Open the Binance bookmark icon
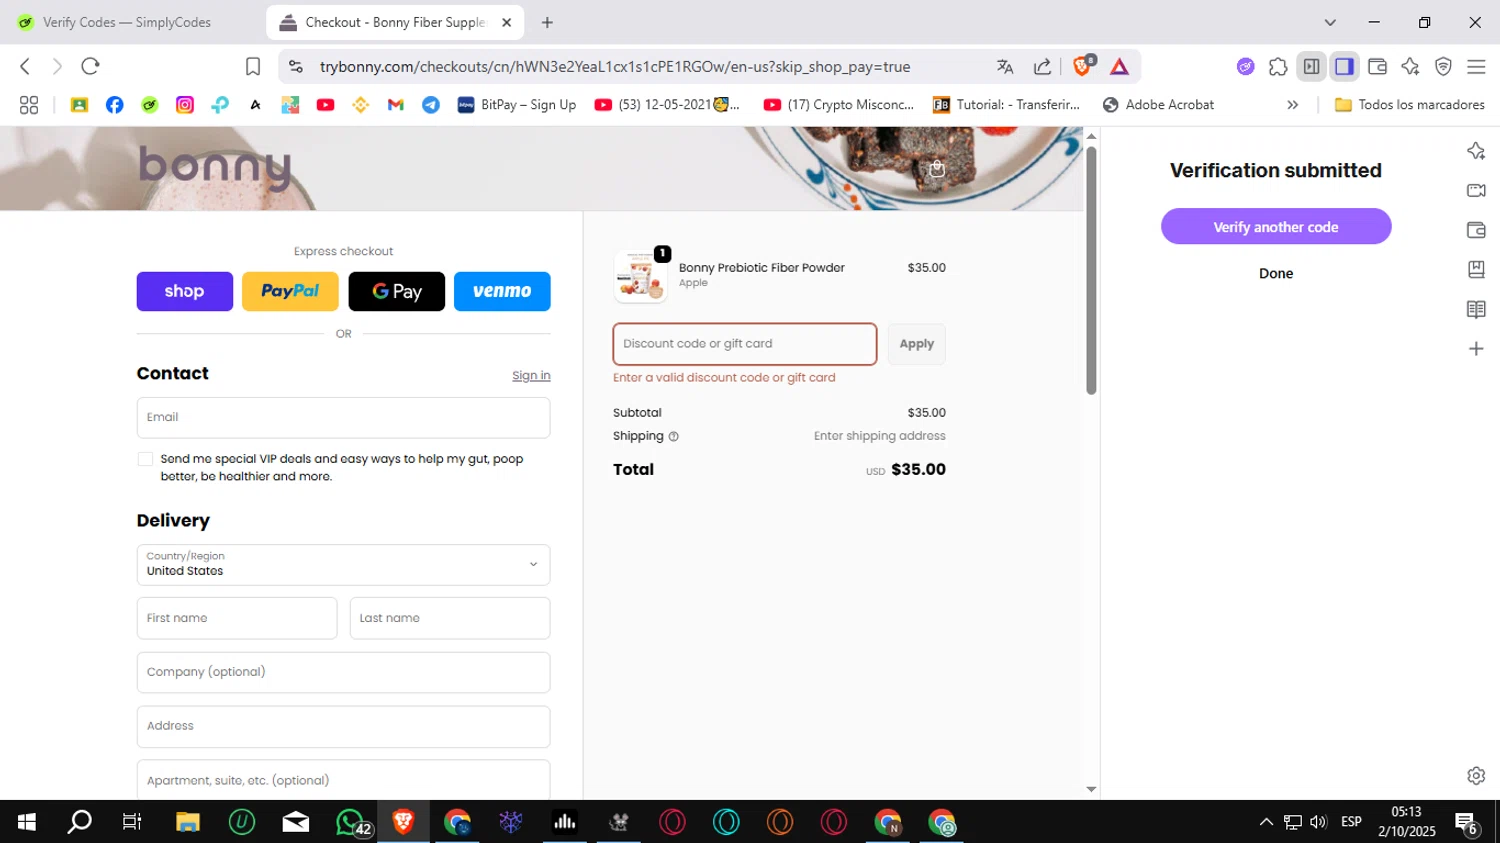 tap(361, 104)
